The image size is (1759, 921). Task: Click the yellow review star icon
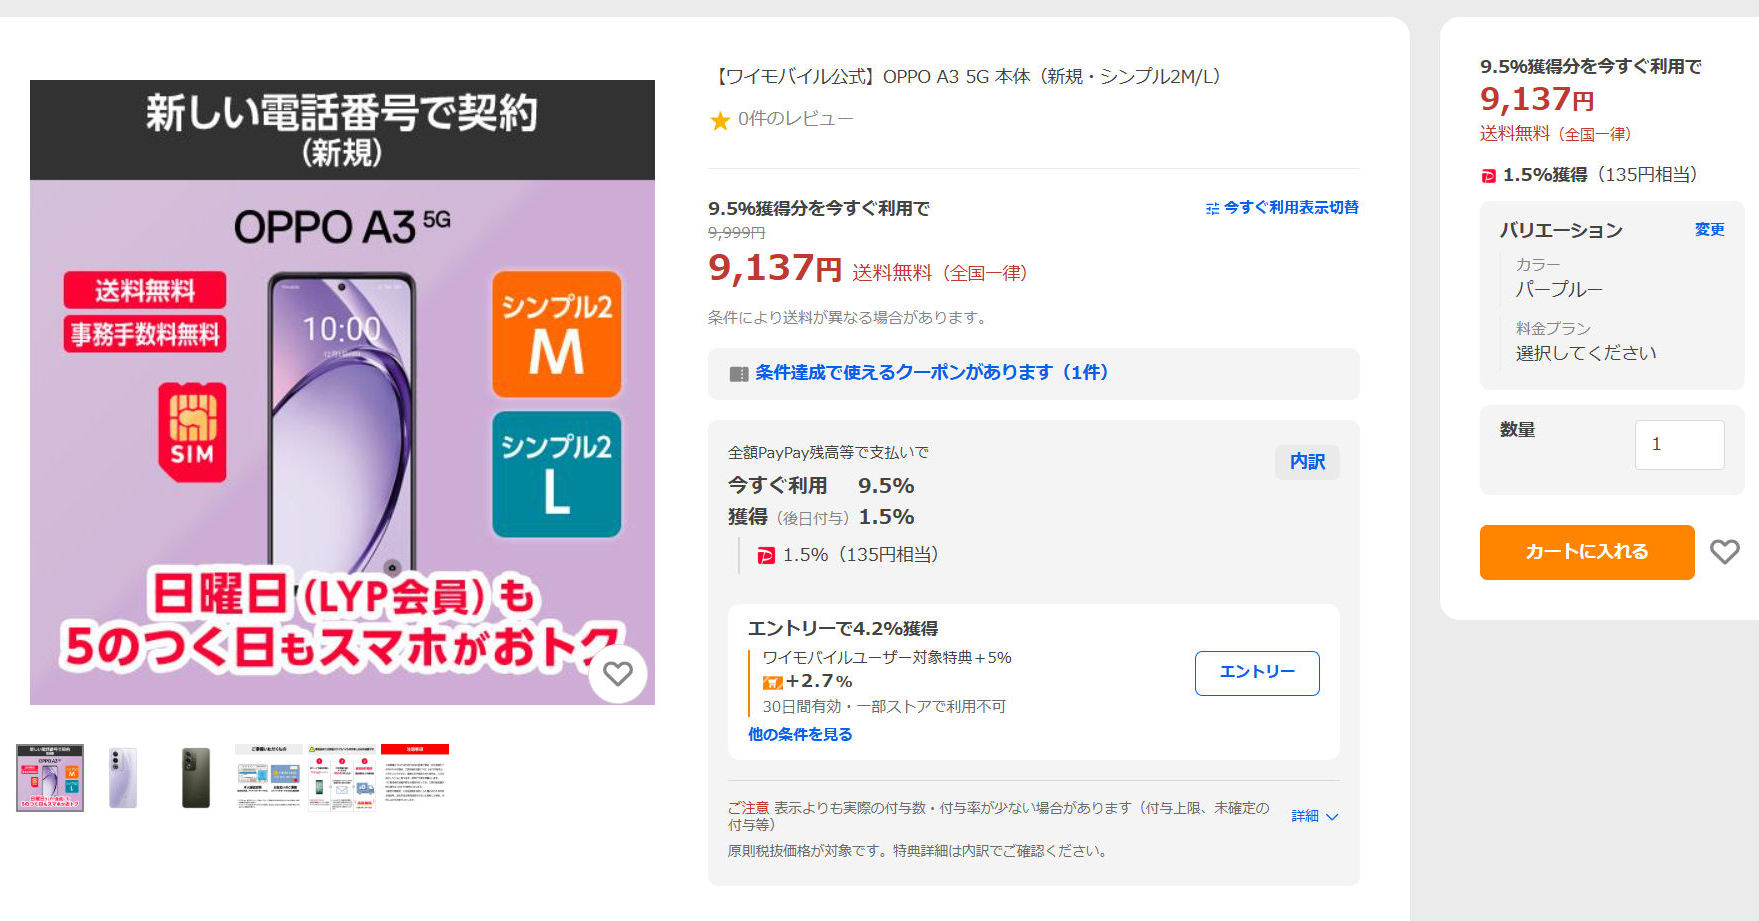click(720, 121)
